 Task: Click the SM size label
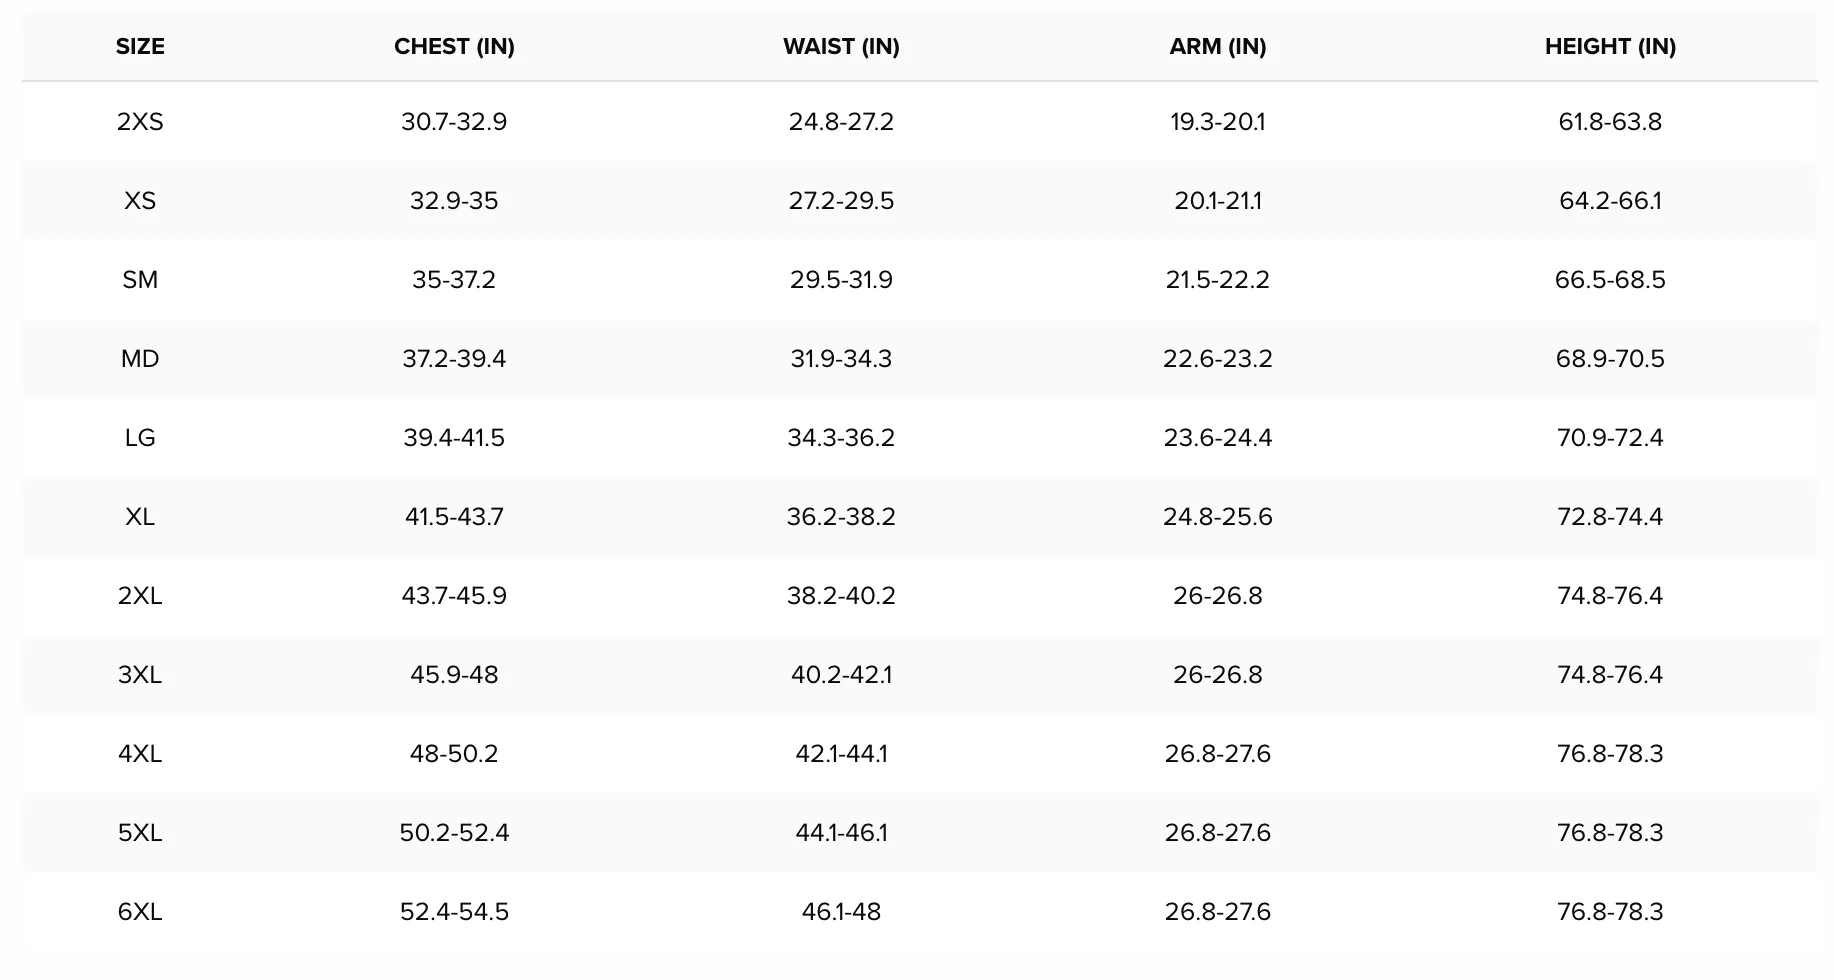(x=140, y=280)
